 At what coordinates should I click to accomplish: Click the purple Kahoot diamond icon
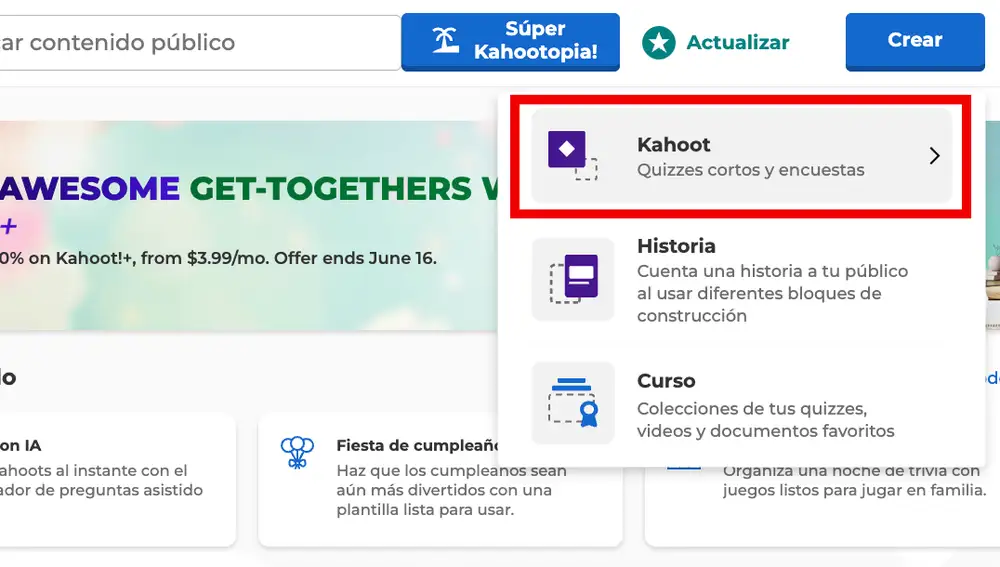click(573, 156)
